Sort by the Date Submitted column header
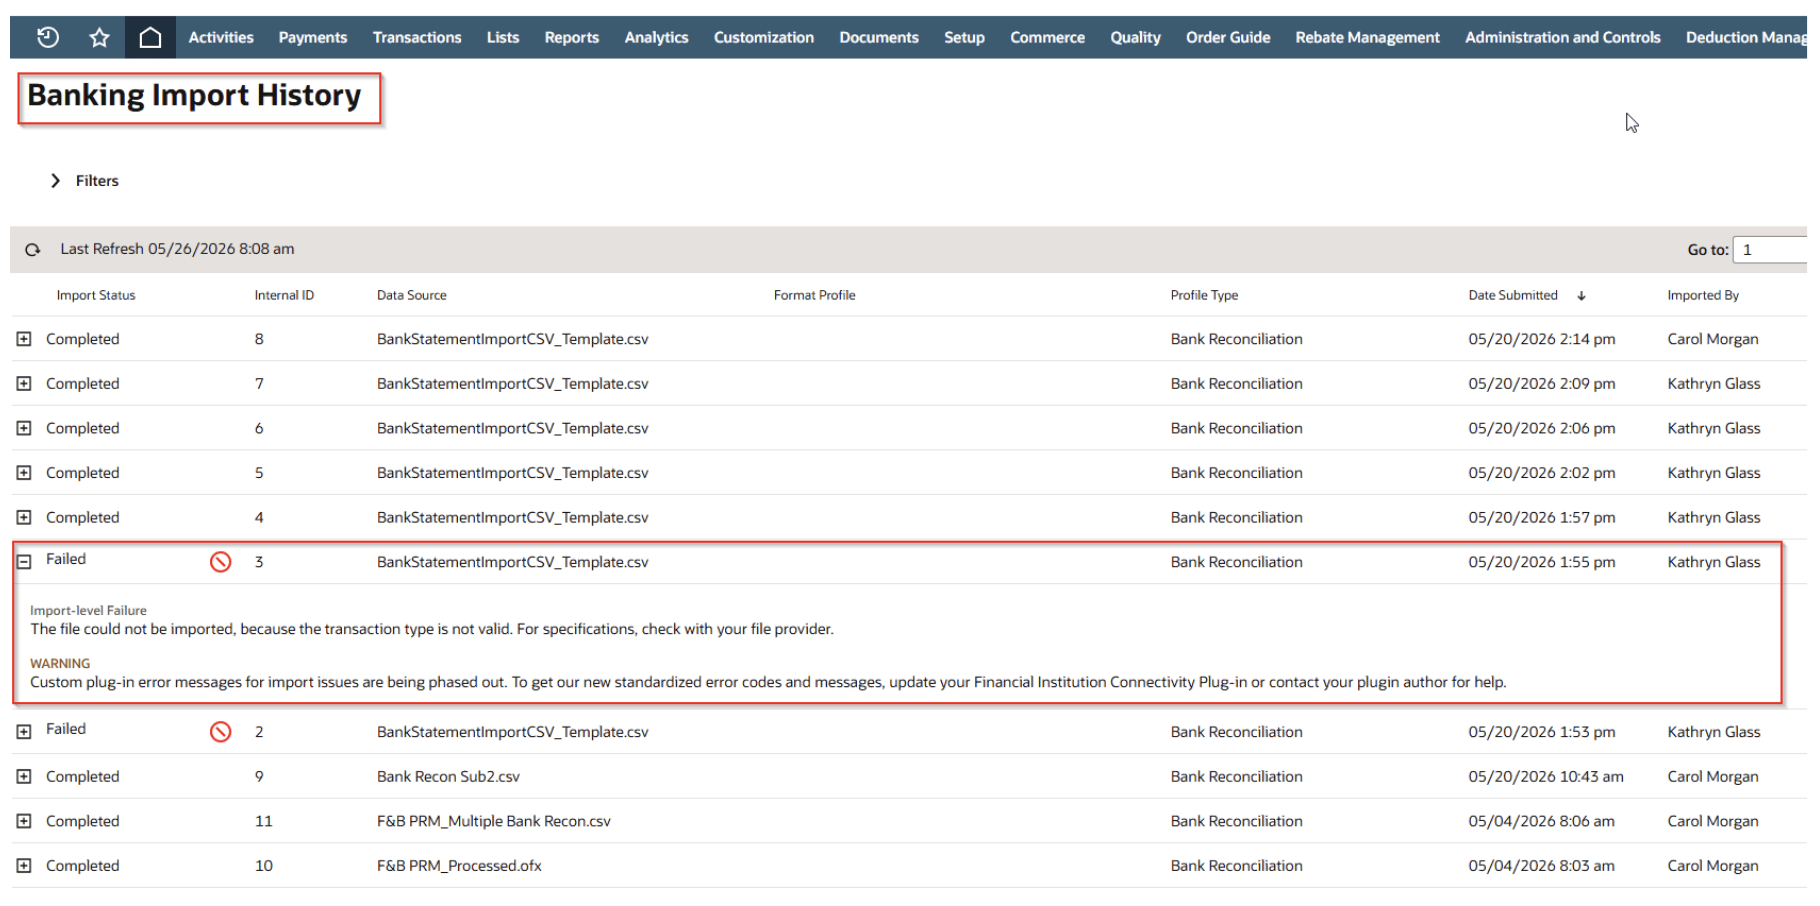This screenshot has height=906, width=1820. (1513, 296)
